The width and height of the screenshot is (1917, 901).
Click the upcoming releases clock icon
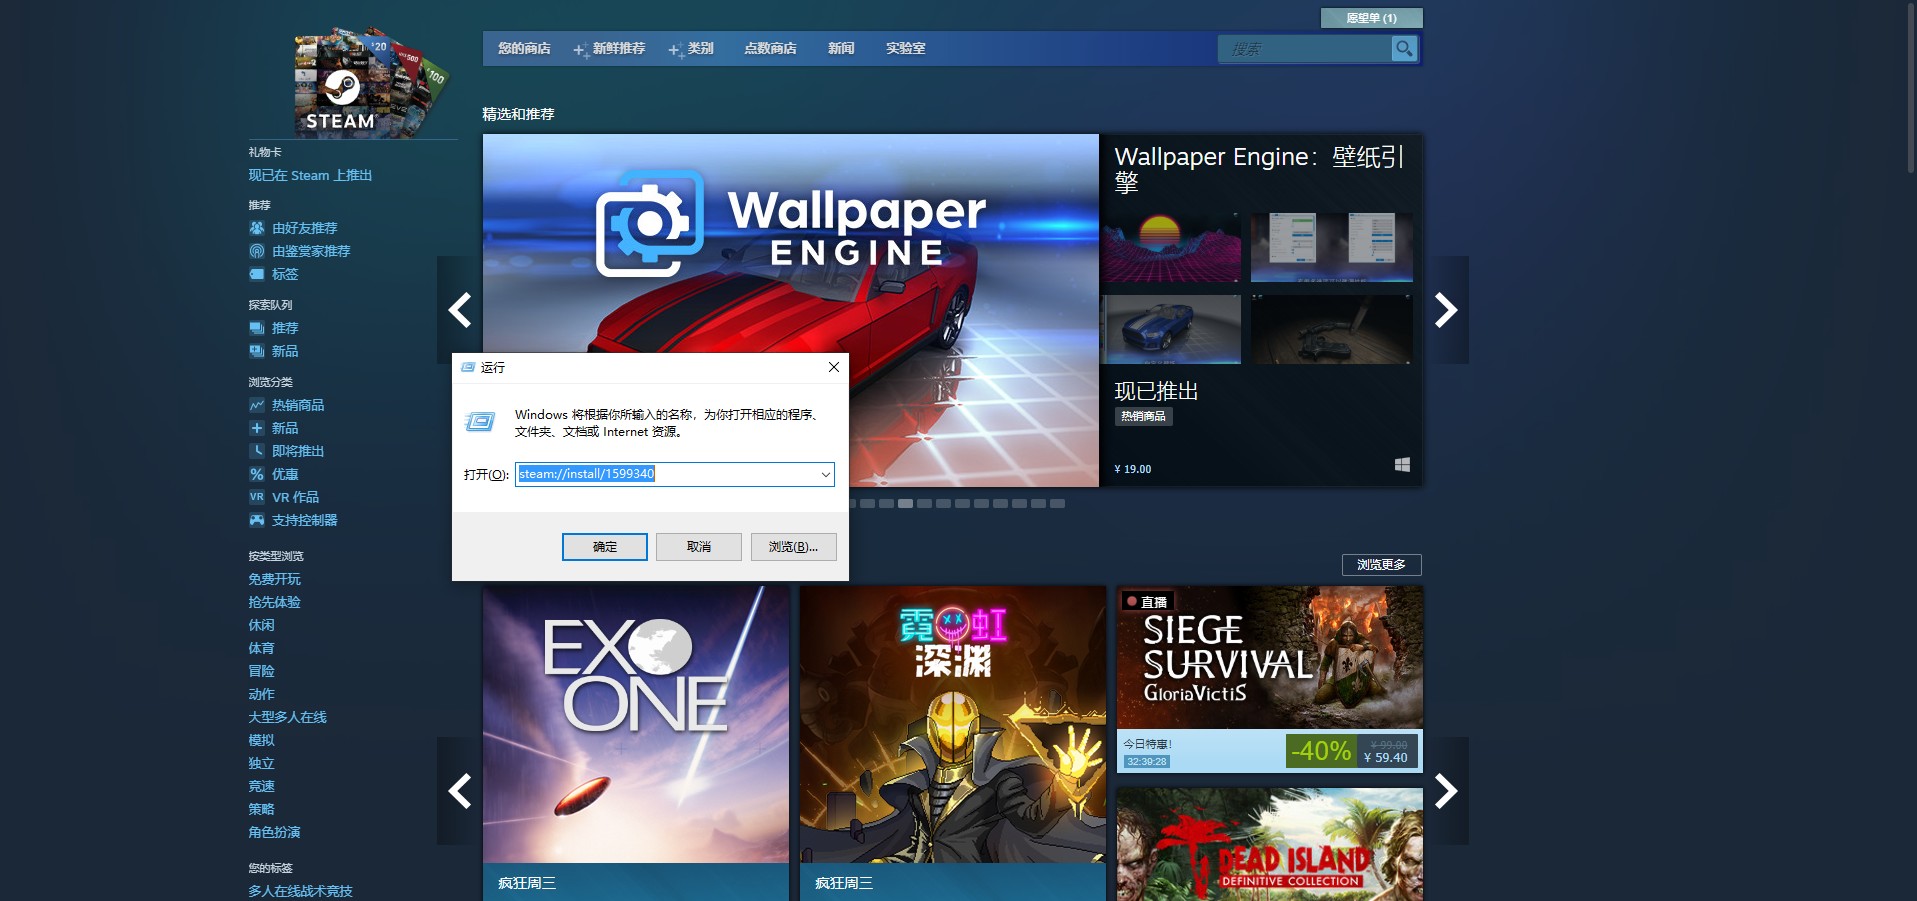[257, 451]
